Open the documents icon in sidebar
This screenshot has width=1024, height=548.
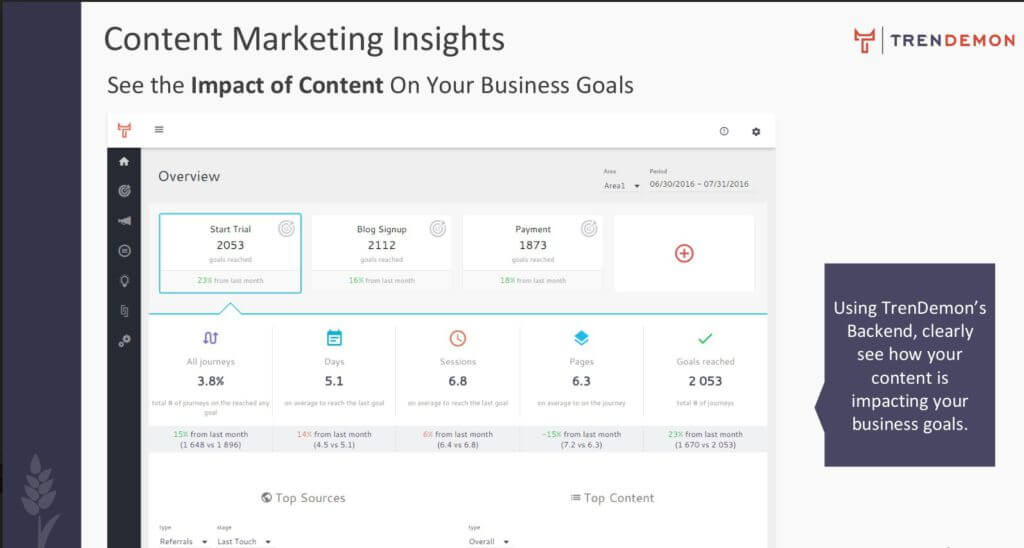point(124,311)
